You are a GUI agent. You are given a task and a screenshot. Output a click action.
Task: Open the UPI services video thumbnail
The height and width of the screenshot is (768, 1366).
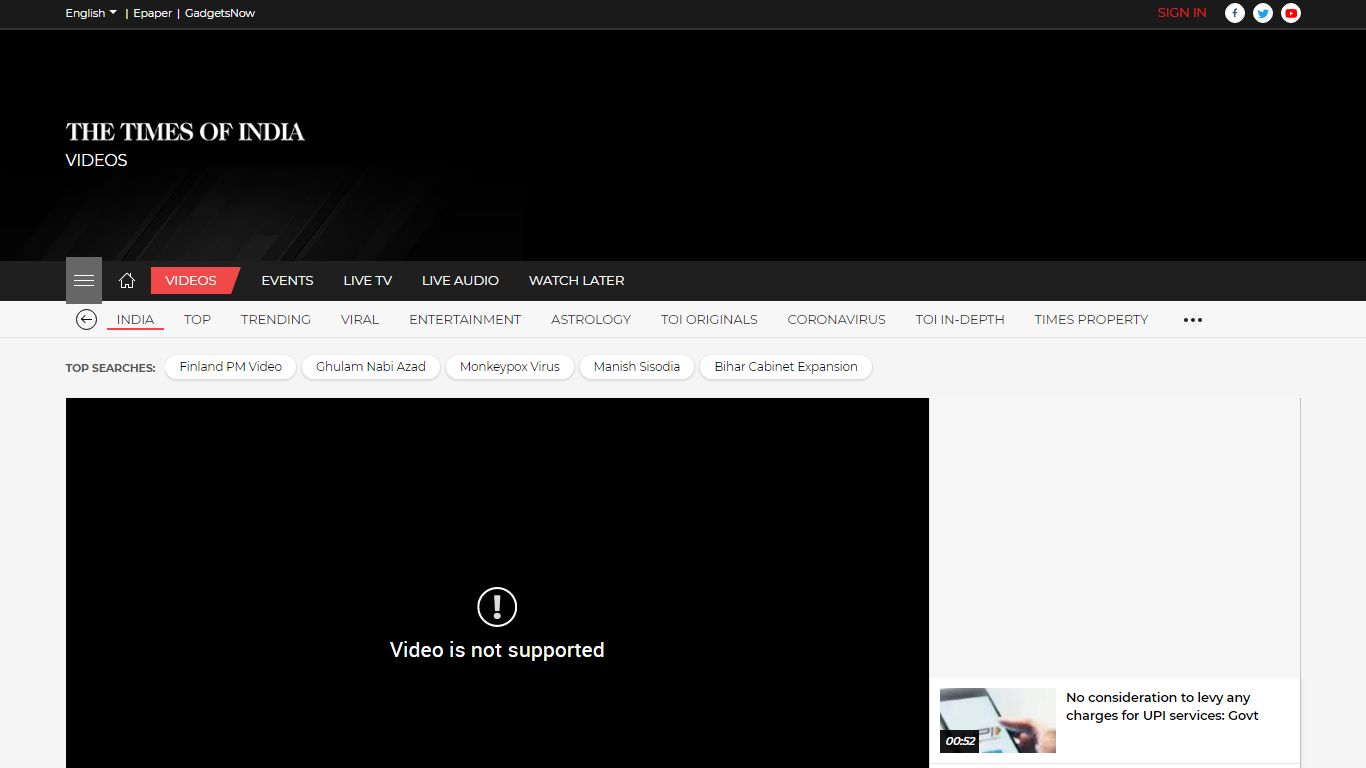tap(998, 721)
